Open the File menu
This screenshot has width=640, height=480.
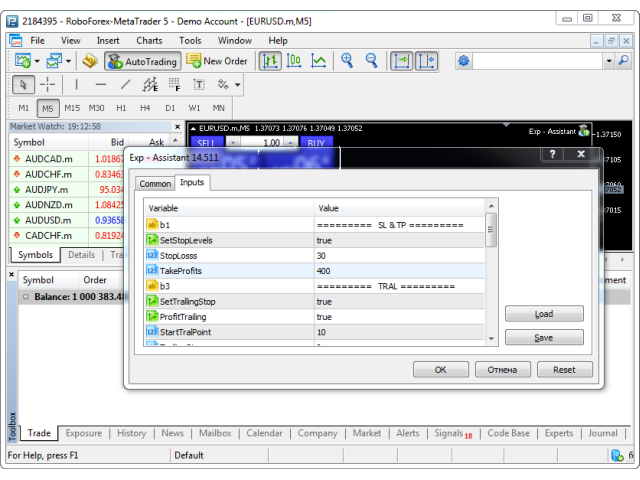(37, 41)
